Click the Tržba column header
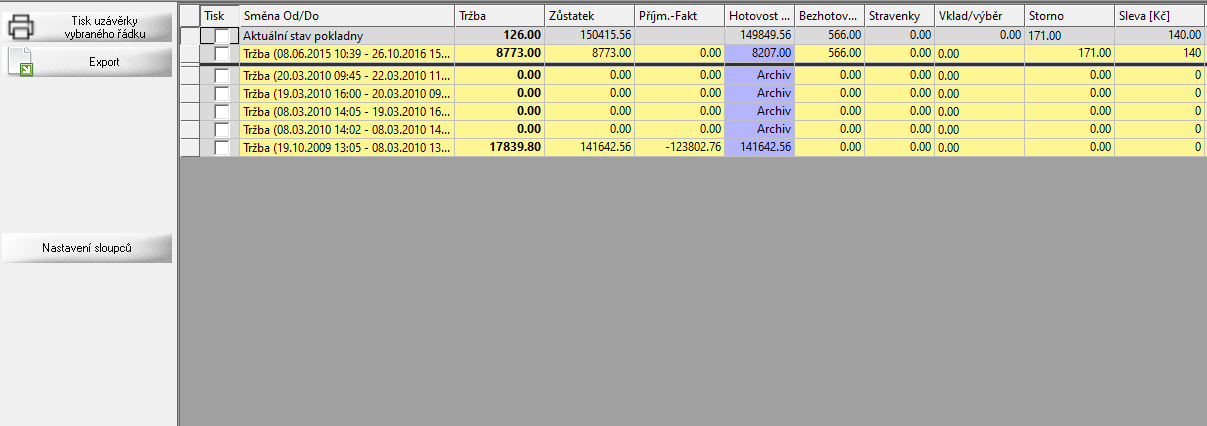The height and width of the screenshot is (426, 1207). pos(499,16)
